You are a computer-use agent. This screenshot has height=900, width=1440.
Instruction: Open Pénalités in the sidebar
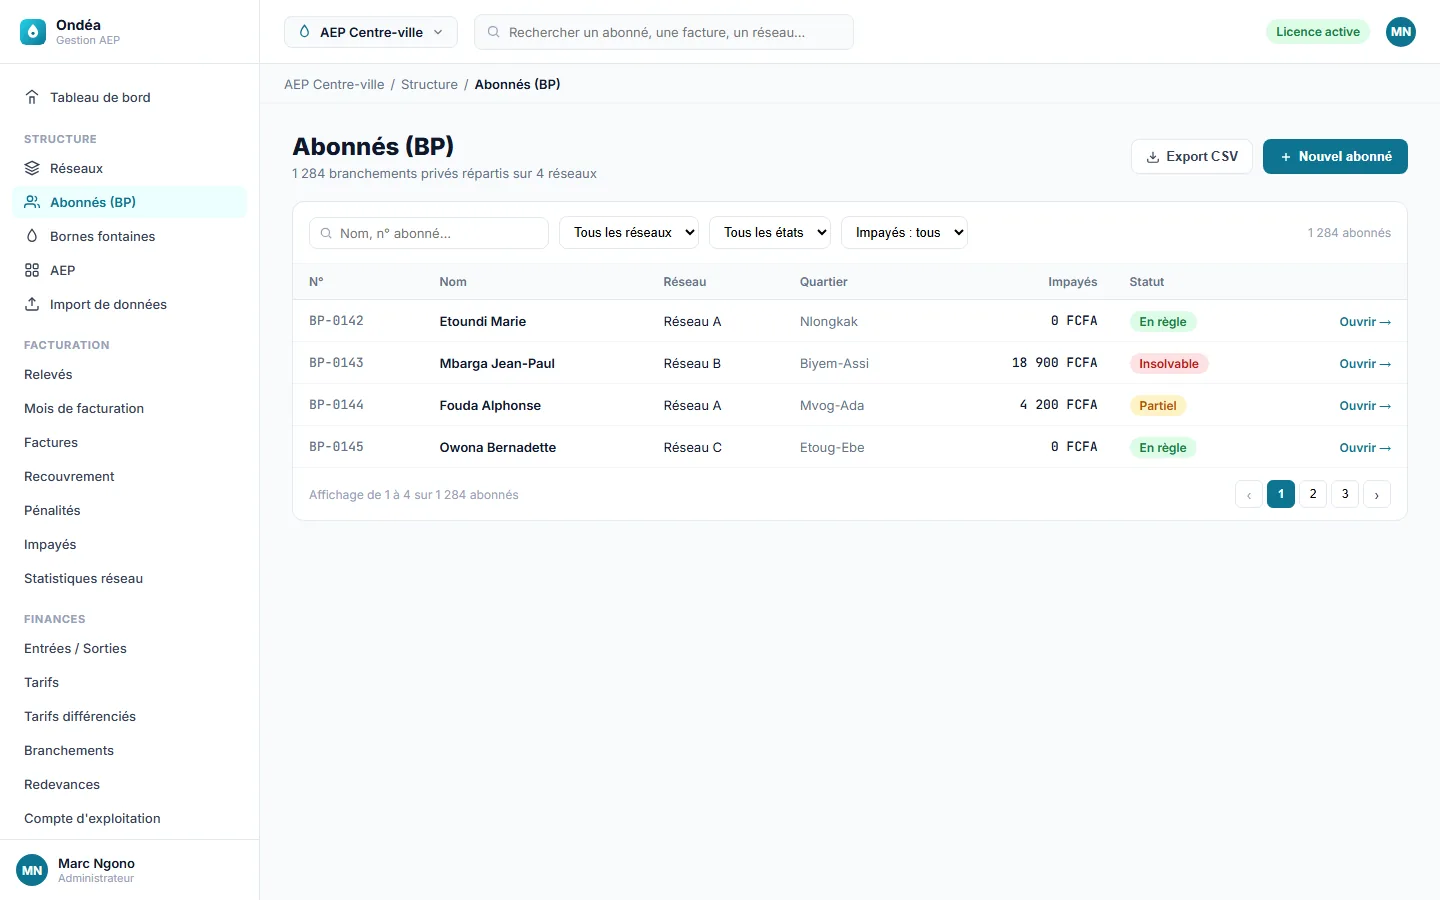pos(129,510)
